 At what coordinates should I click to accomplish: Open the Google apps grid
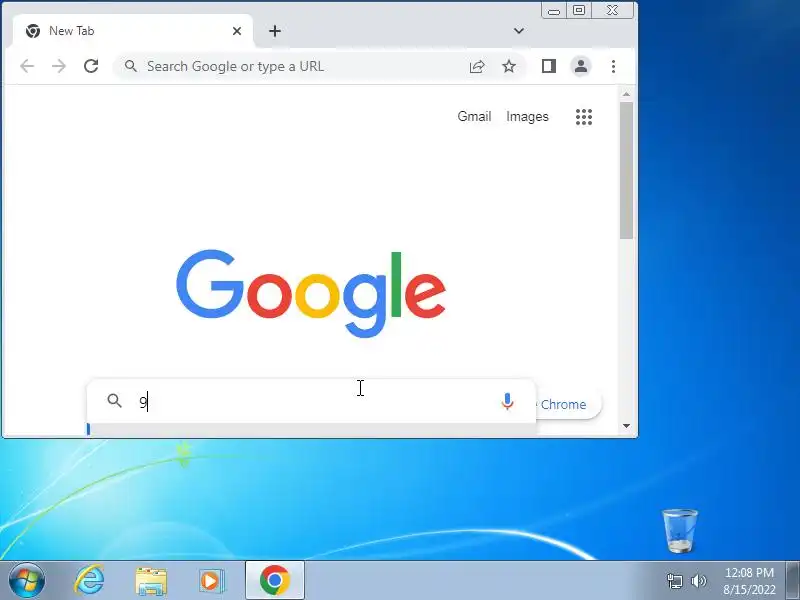coord(584,117)
